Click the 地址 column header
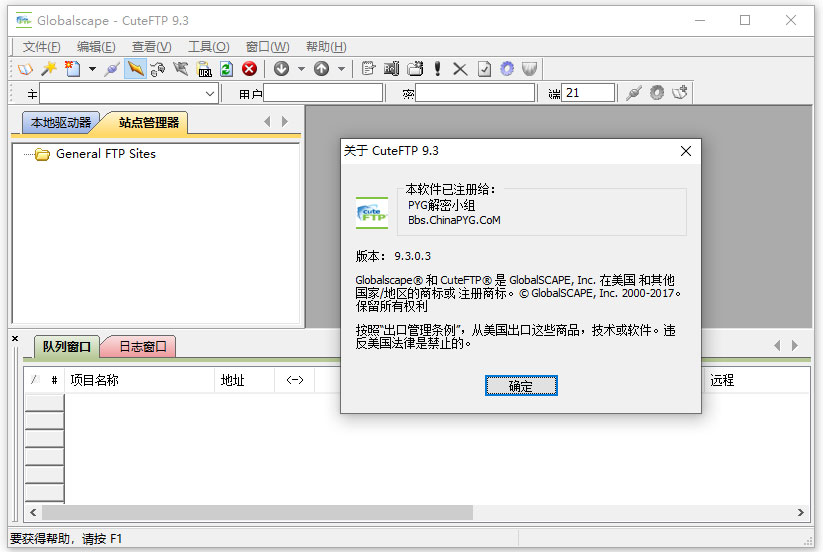Screen dimensions: 823x552 click(x=245, y=380)
